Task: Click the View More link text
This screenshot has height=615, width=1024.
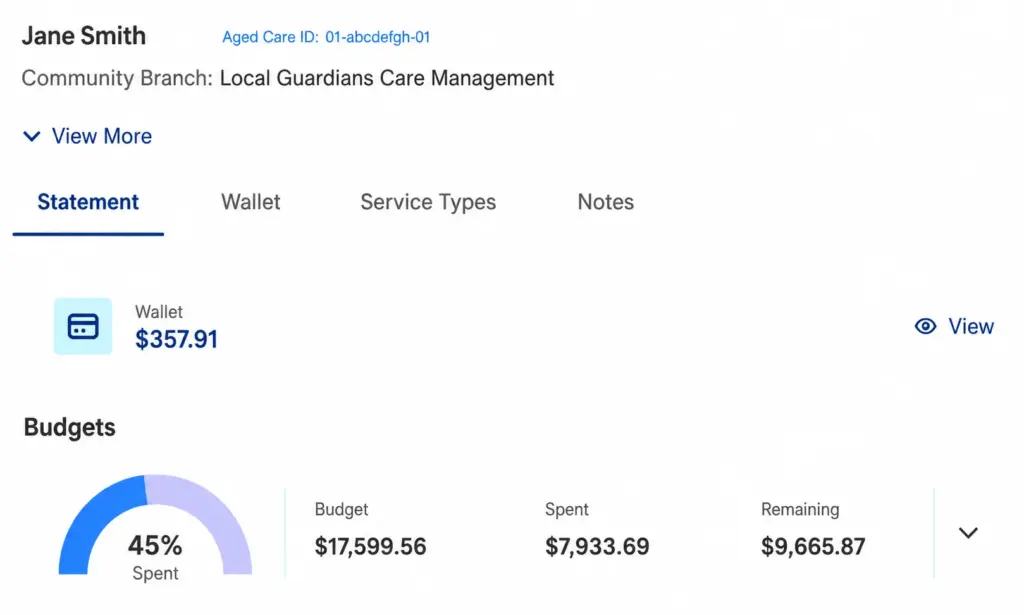Action: (102, 136)
